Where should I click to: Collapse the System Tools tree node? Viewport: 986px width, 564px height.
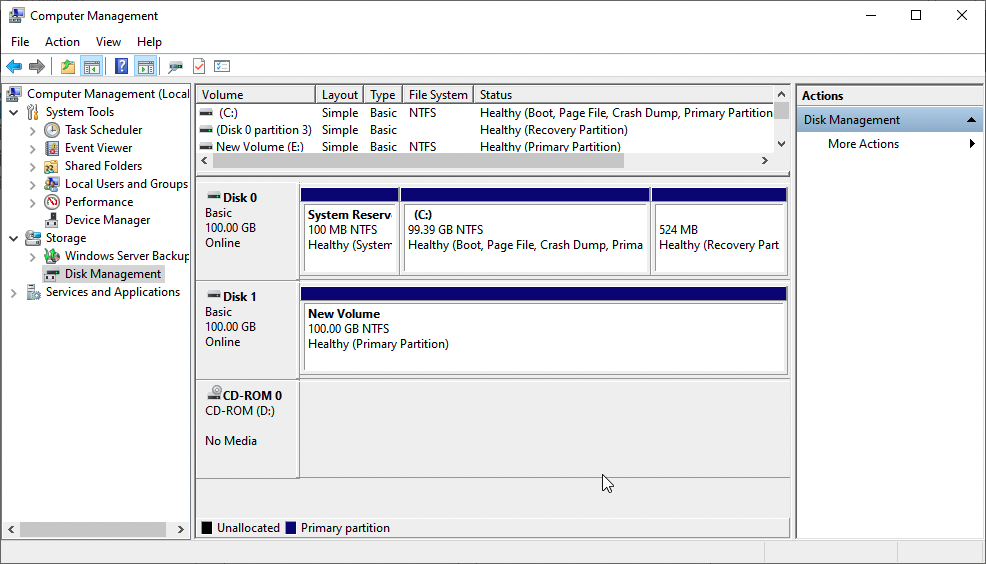coord(13,113)
